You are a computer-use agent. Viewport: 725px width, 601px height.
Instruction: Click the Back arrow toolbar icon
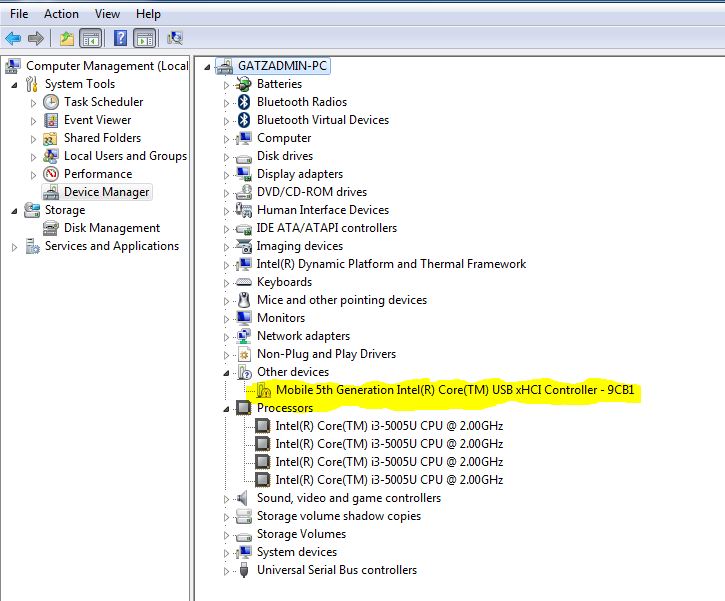pyautogui.click(x=13, y=38)
